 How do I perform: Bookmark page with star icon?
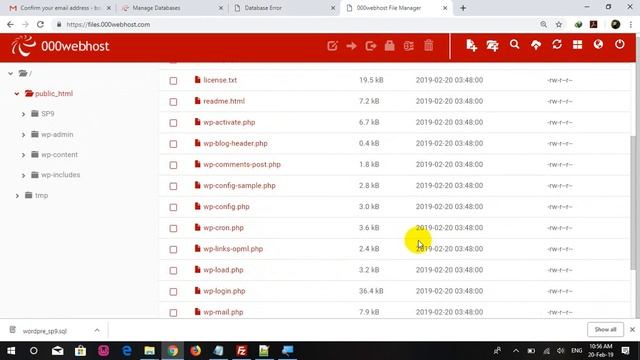pos(559,24)
